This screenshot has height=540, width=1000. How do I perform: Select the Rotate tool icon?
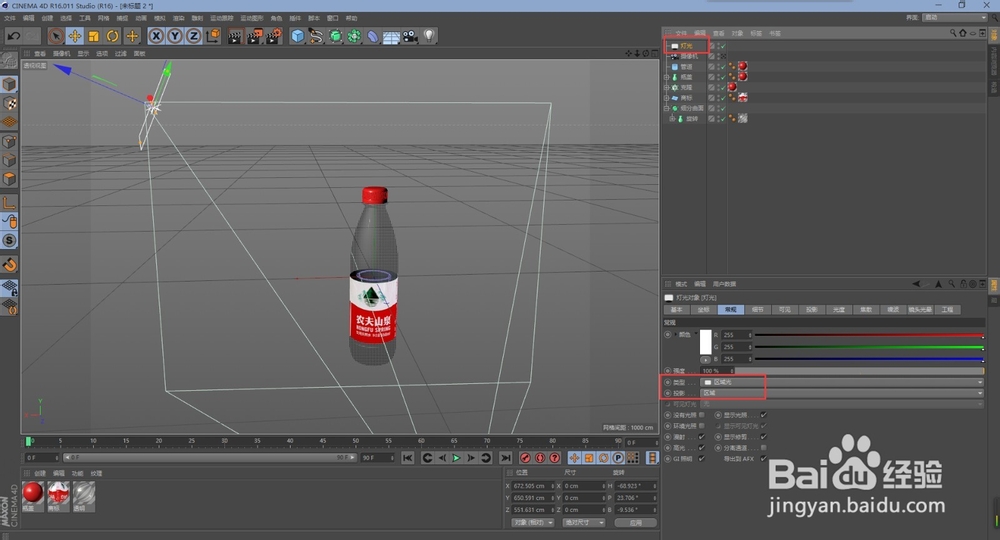pos(112,36)
